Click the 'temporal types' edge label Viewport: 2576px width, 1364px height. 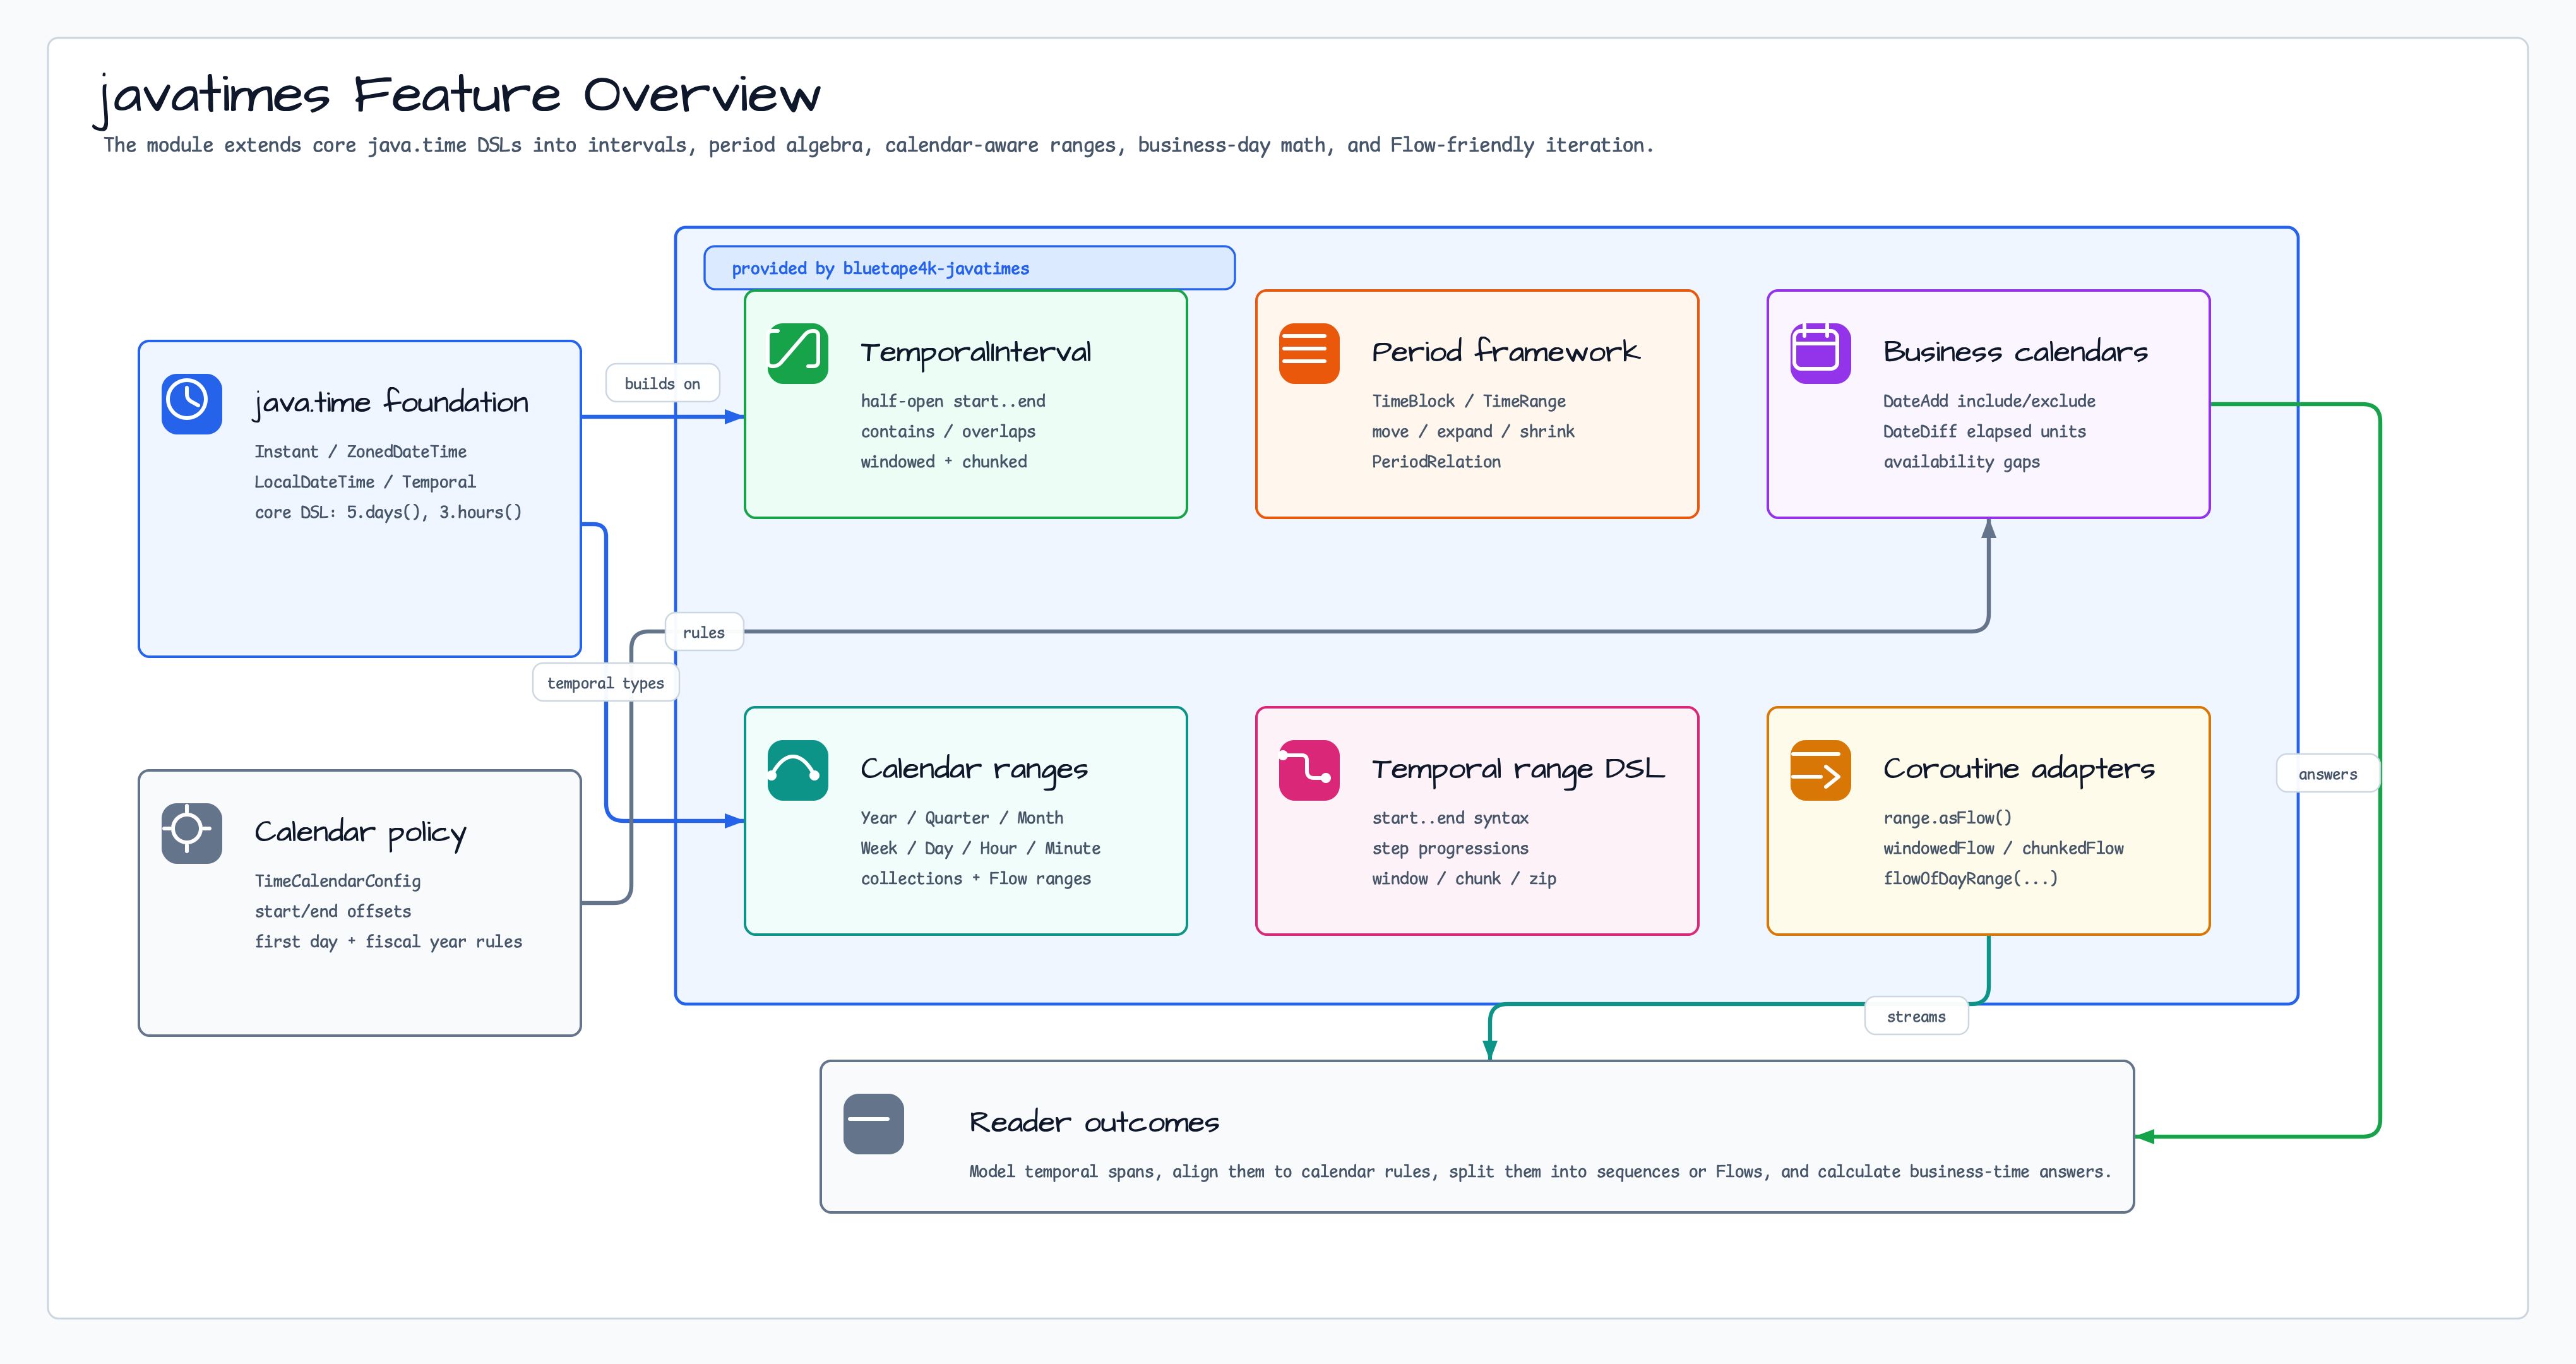point(605,682)
